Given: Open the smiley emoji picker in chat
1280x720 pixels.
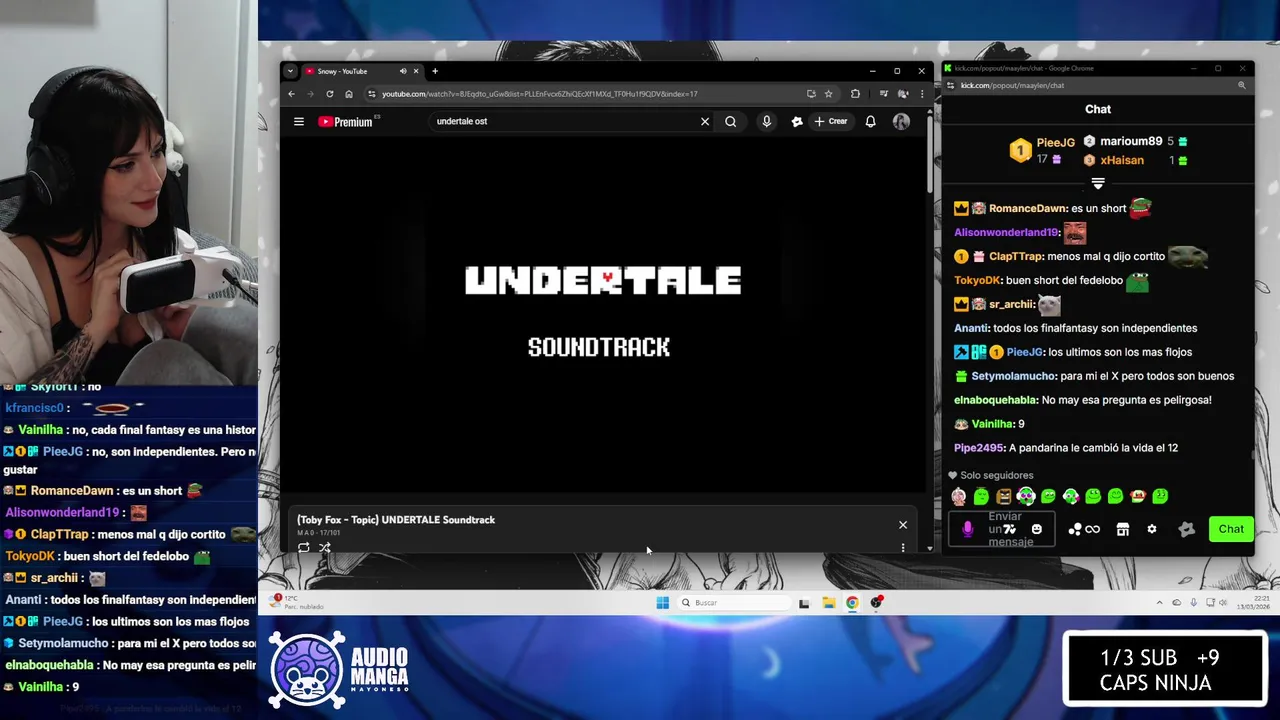Looking at the screenshot, I should pos(1037,529).
